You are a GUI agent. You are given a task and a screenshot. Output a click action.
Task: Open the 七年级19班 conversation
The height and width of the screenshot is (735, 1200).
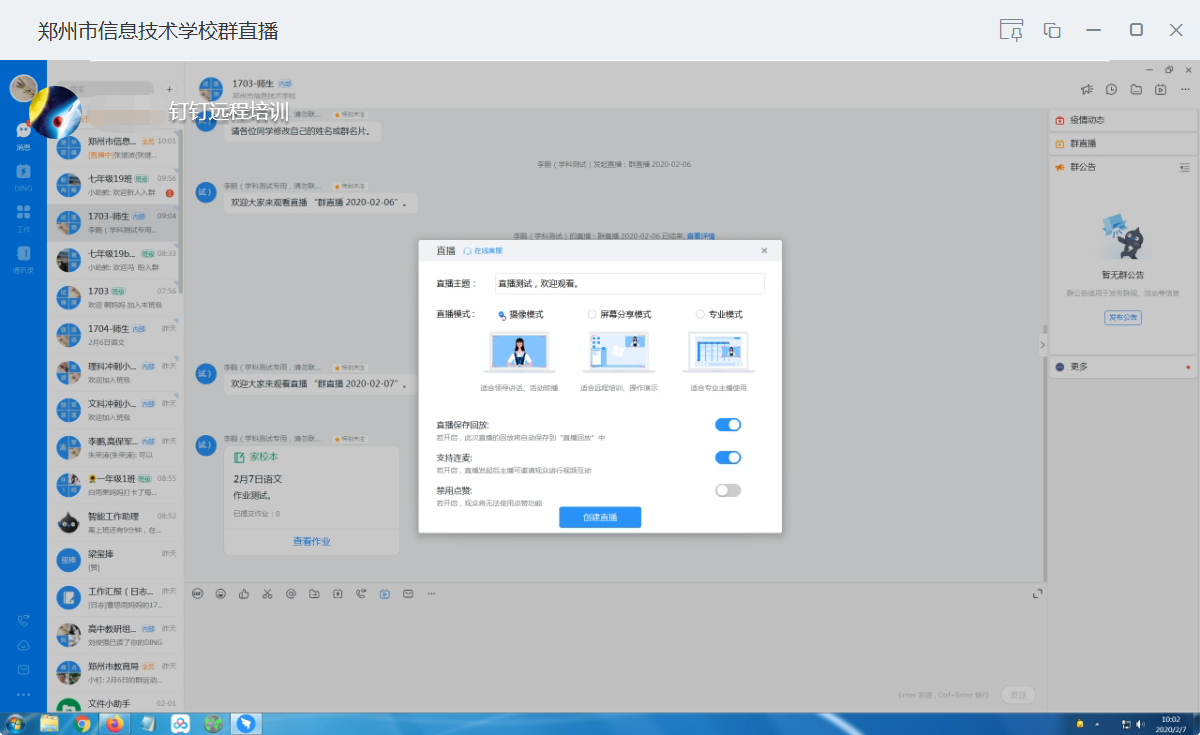pyautogui.click(x=115, y=185)
